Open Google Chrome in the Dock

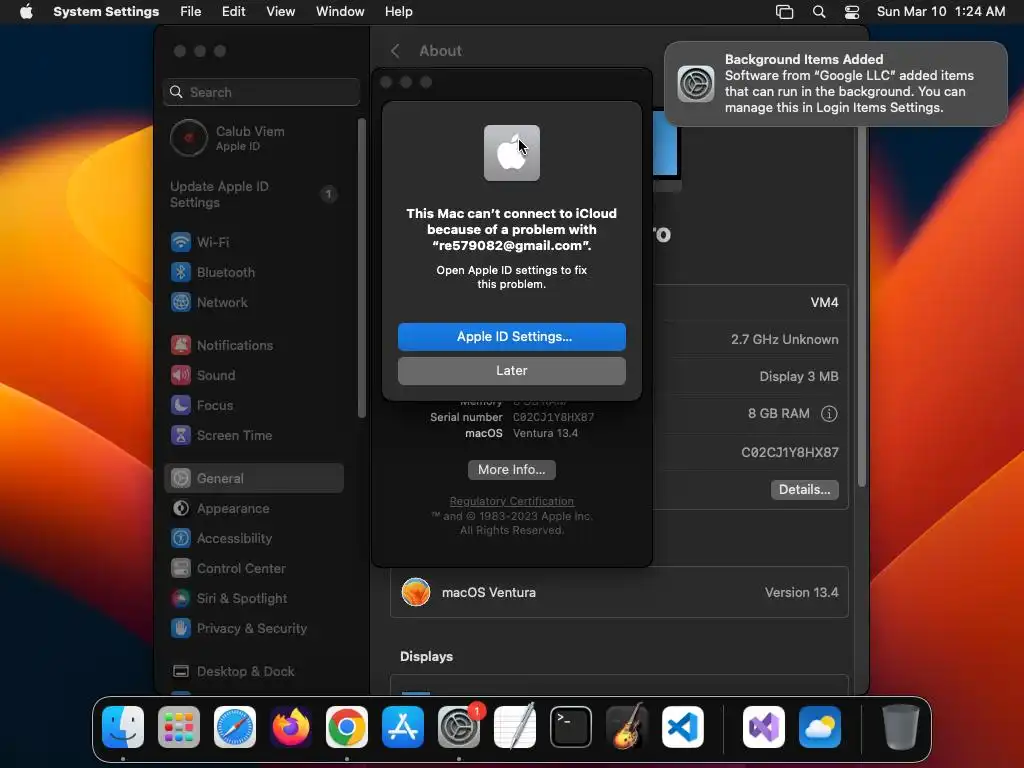pos(347,727)
